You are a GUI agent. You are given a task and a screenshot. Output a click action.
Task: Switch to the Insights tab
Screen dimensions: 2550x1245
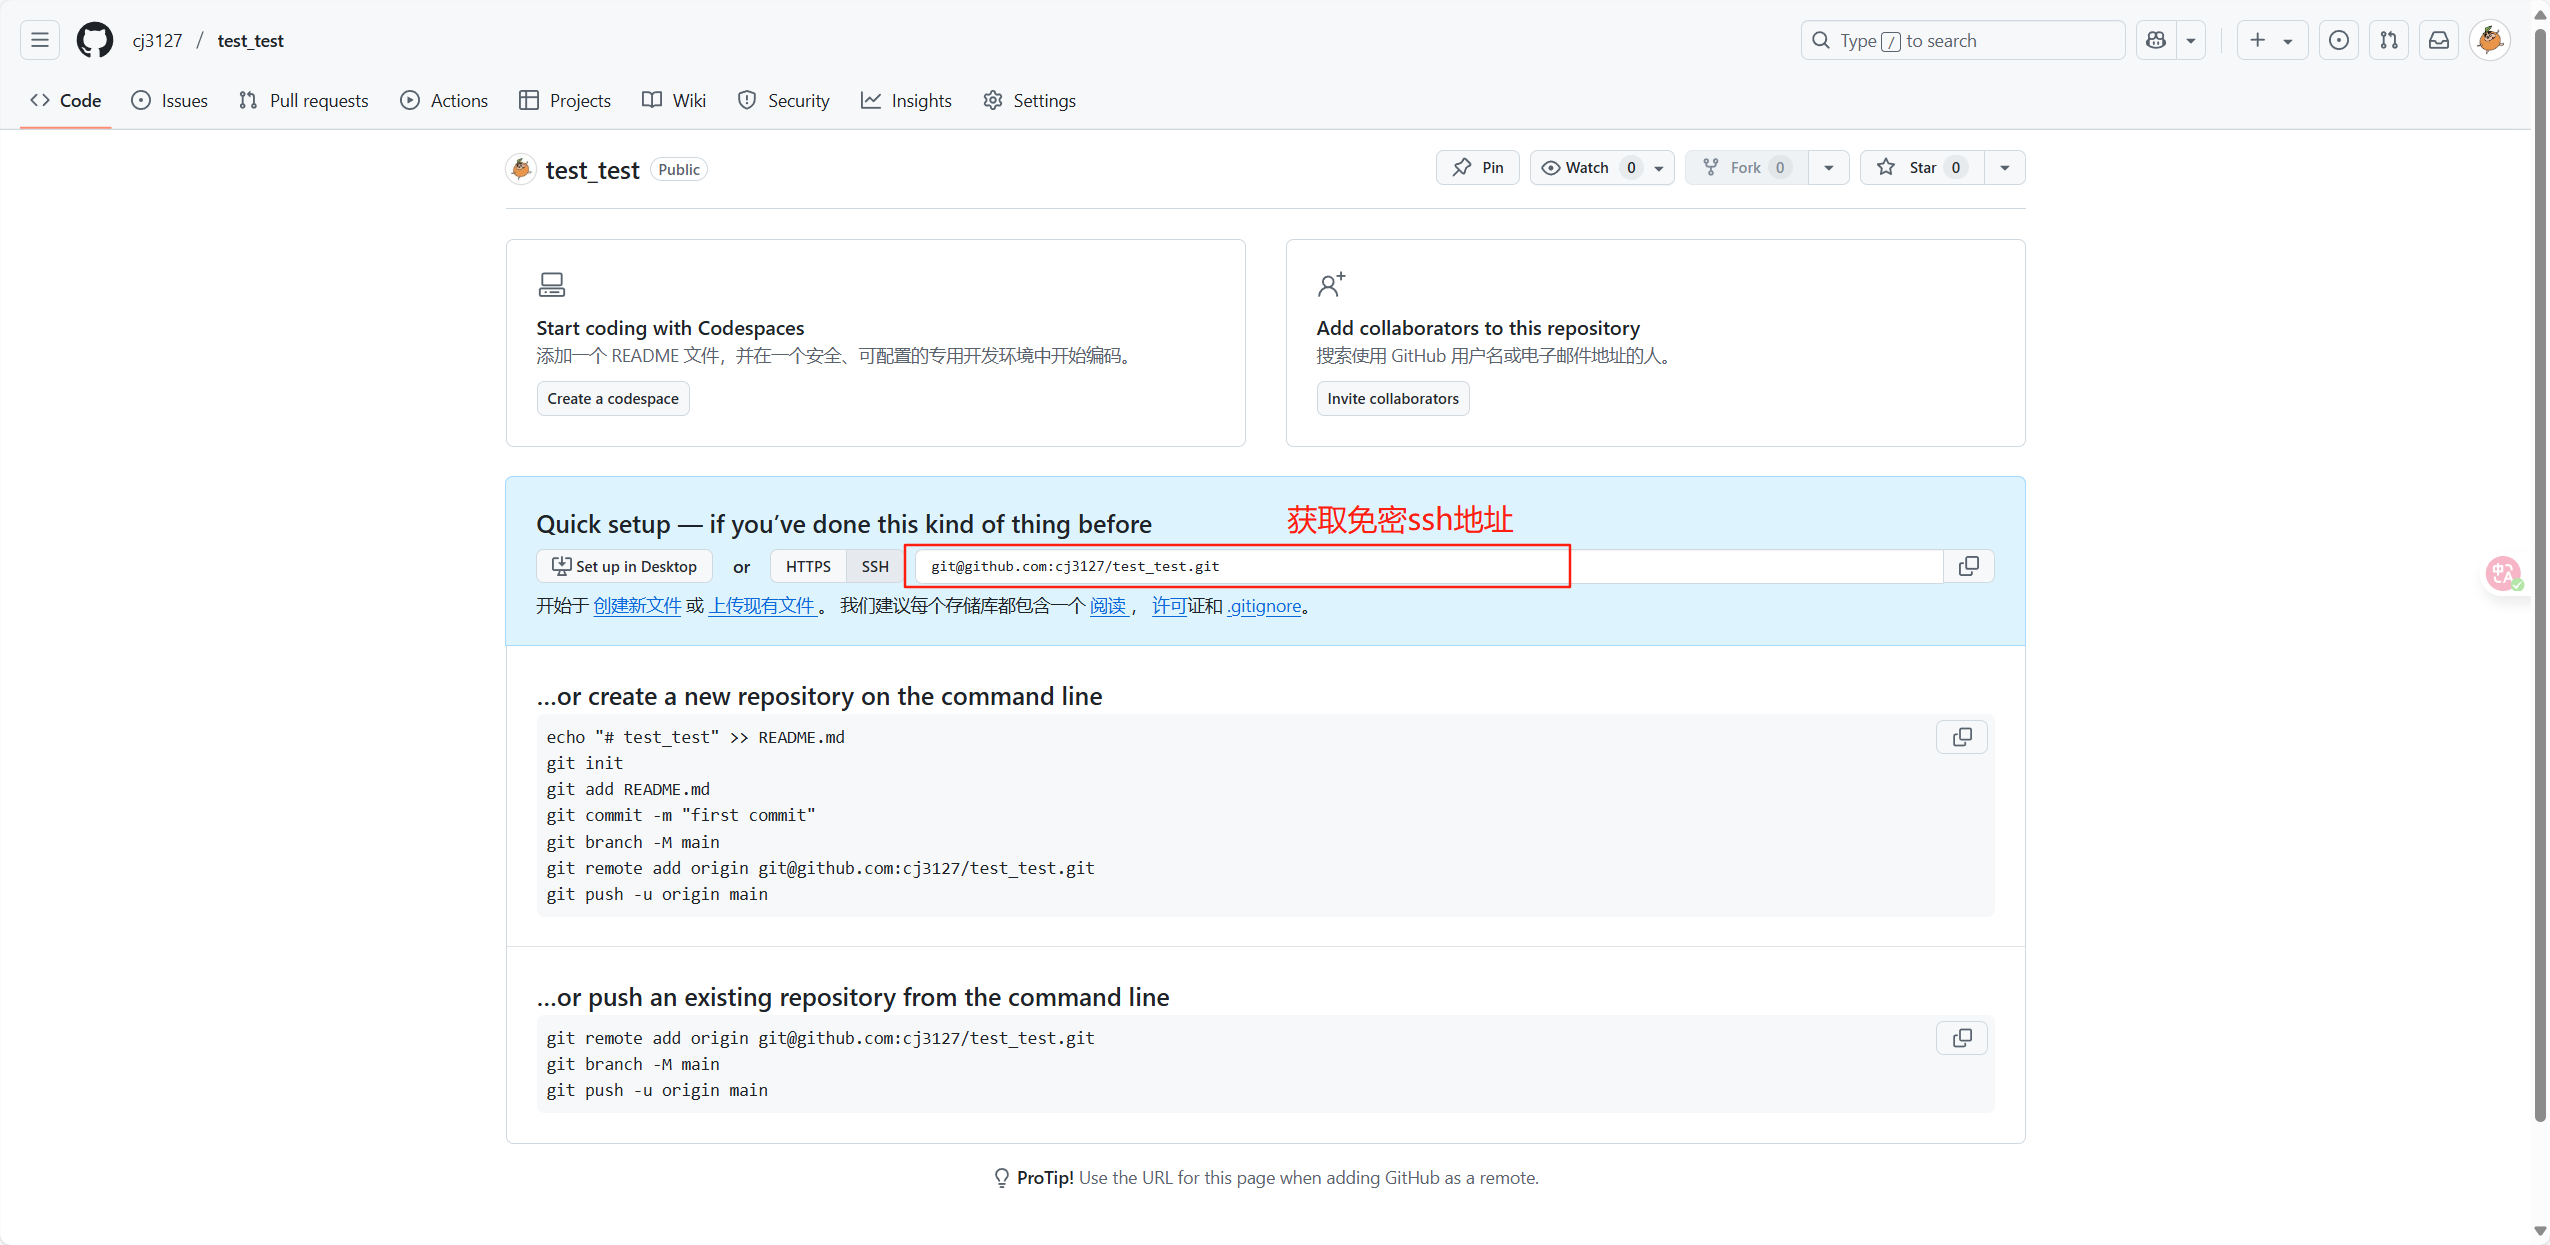pyautogui.click(x=907, y=100)
